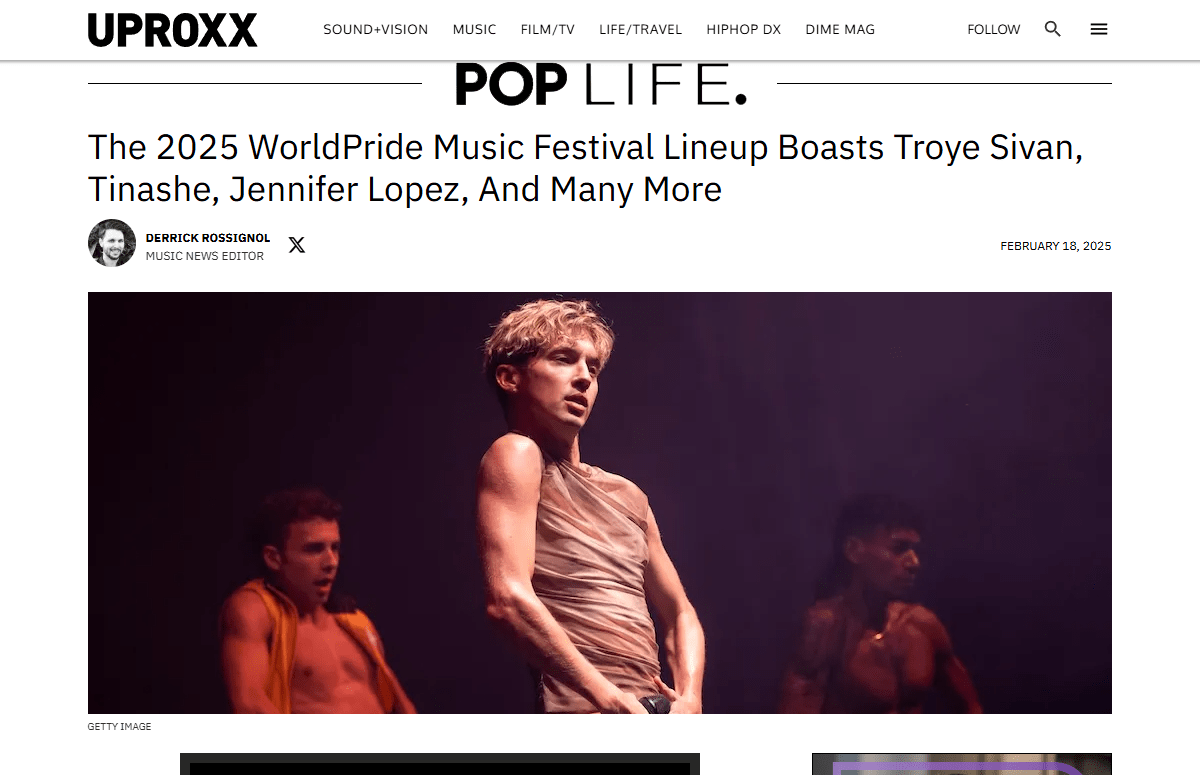Click the February 18, 2025 date
This screenshot has width=1200, height=775.
[x=1056, y=246]
